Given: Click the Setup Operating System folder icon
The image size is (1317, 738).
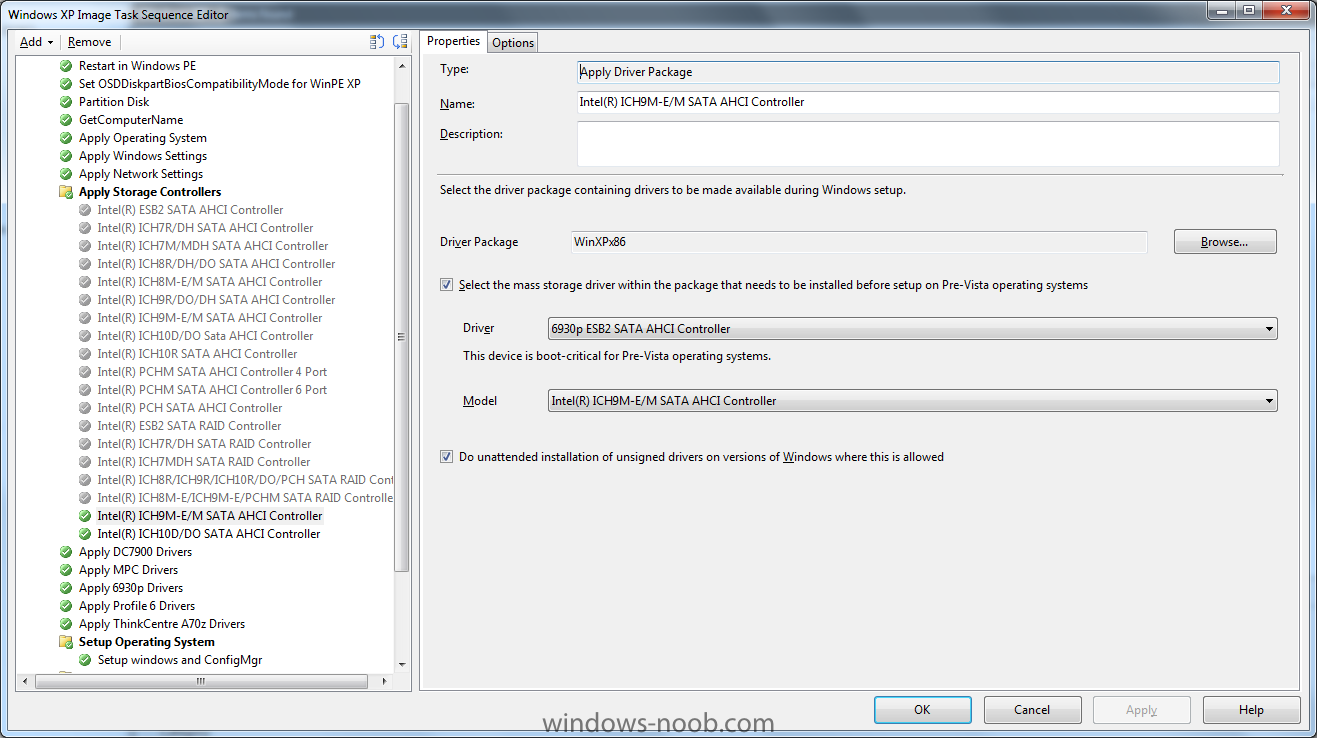Looking at the screenshot, I should point(66,642).
